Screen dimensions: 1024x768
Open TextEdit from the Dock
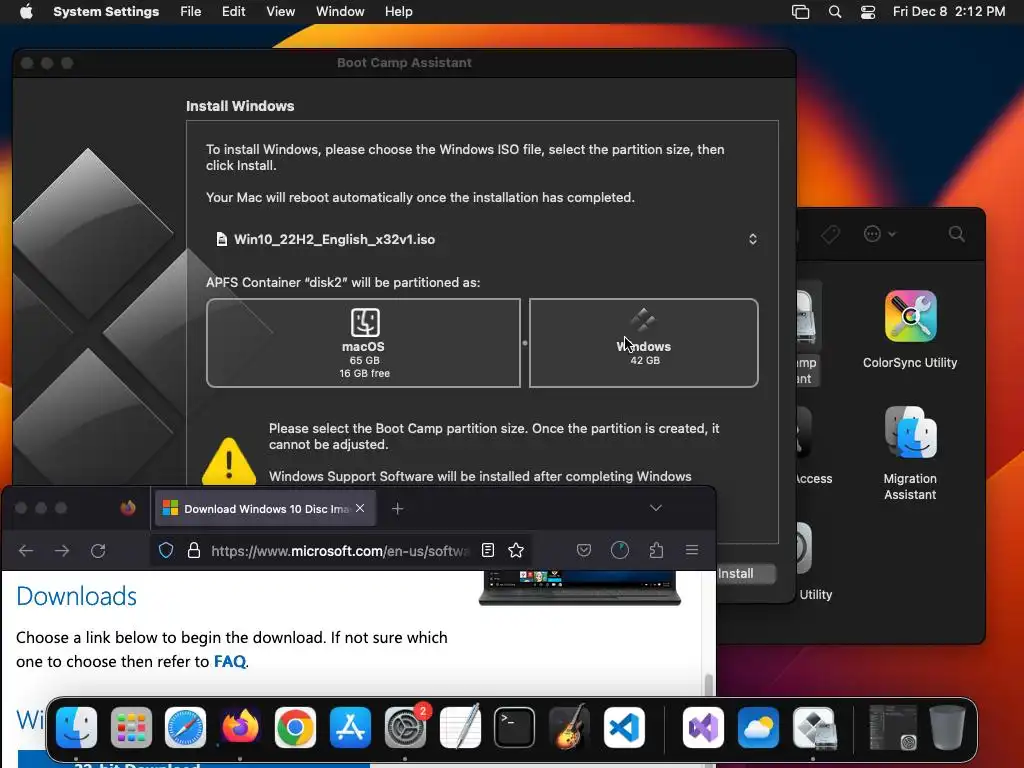point(460,727)
